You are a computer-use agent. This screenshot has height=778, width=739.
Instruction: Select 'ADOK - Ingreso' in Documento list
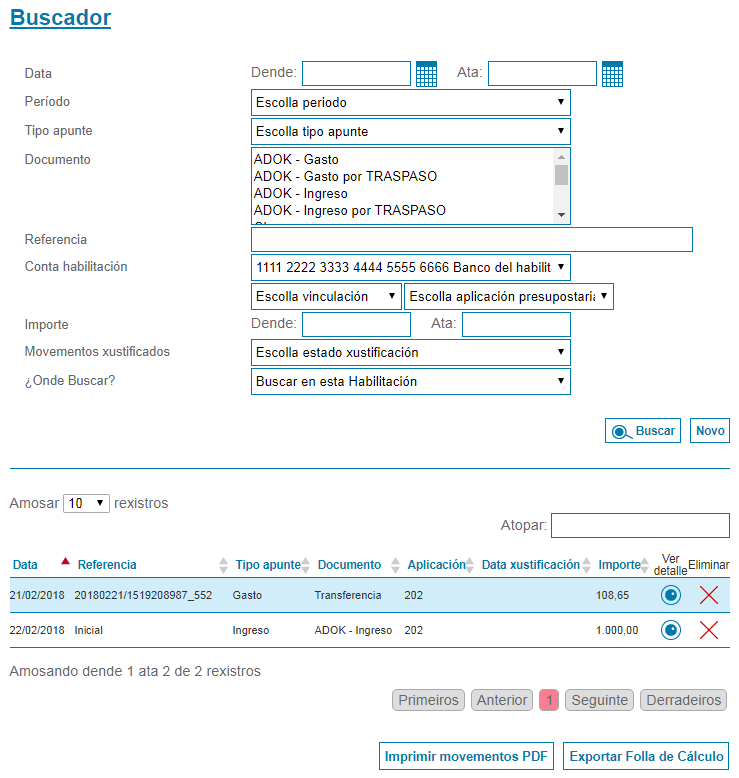(301, 194)
